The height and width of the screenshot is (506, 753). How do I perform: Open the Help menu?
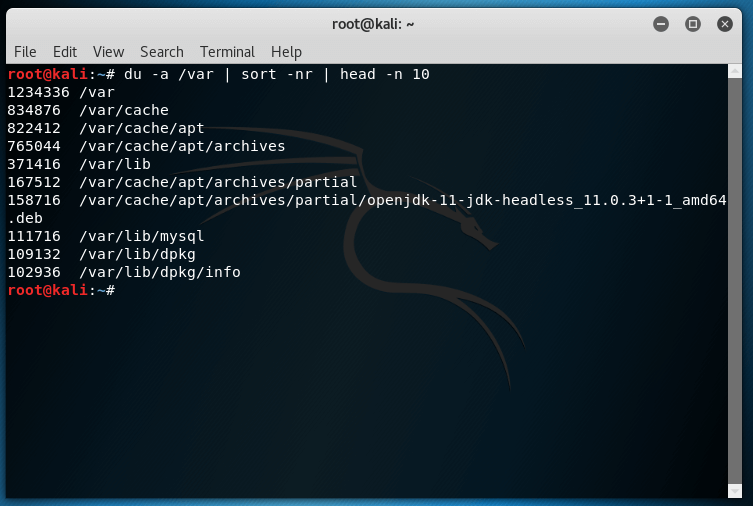[x=286, y=51]
